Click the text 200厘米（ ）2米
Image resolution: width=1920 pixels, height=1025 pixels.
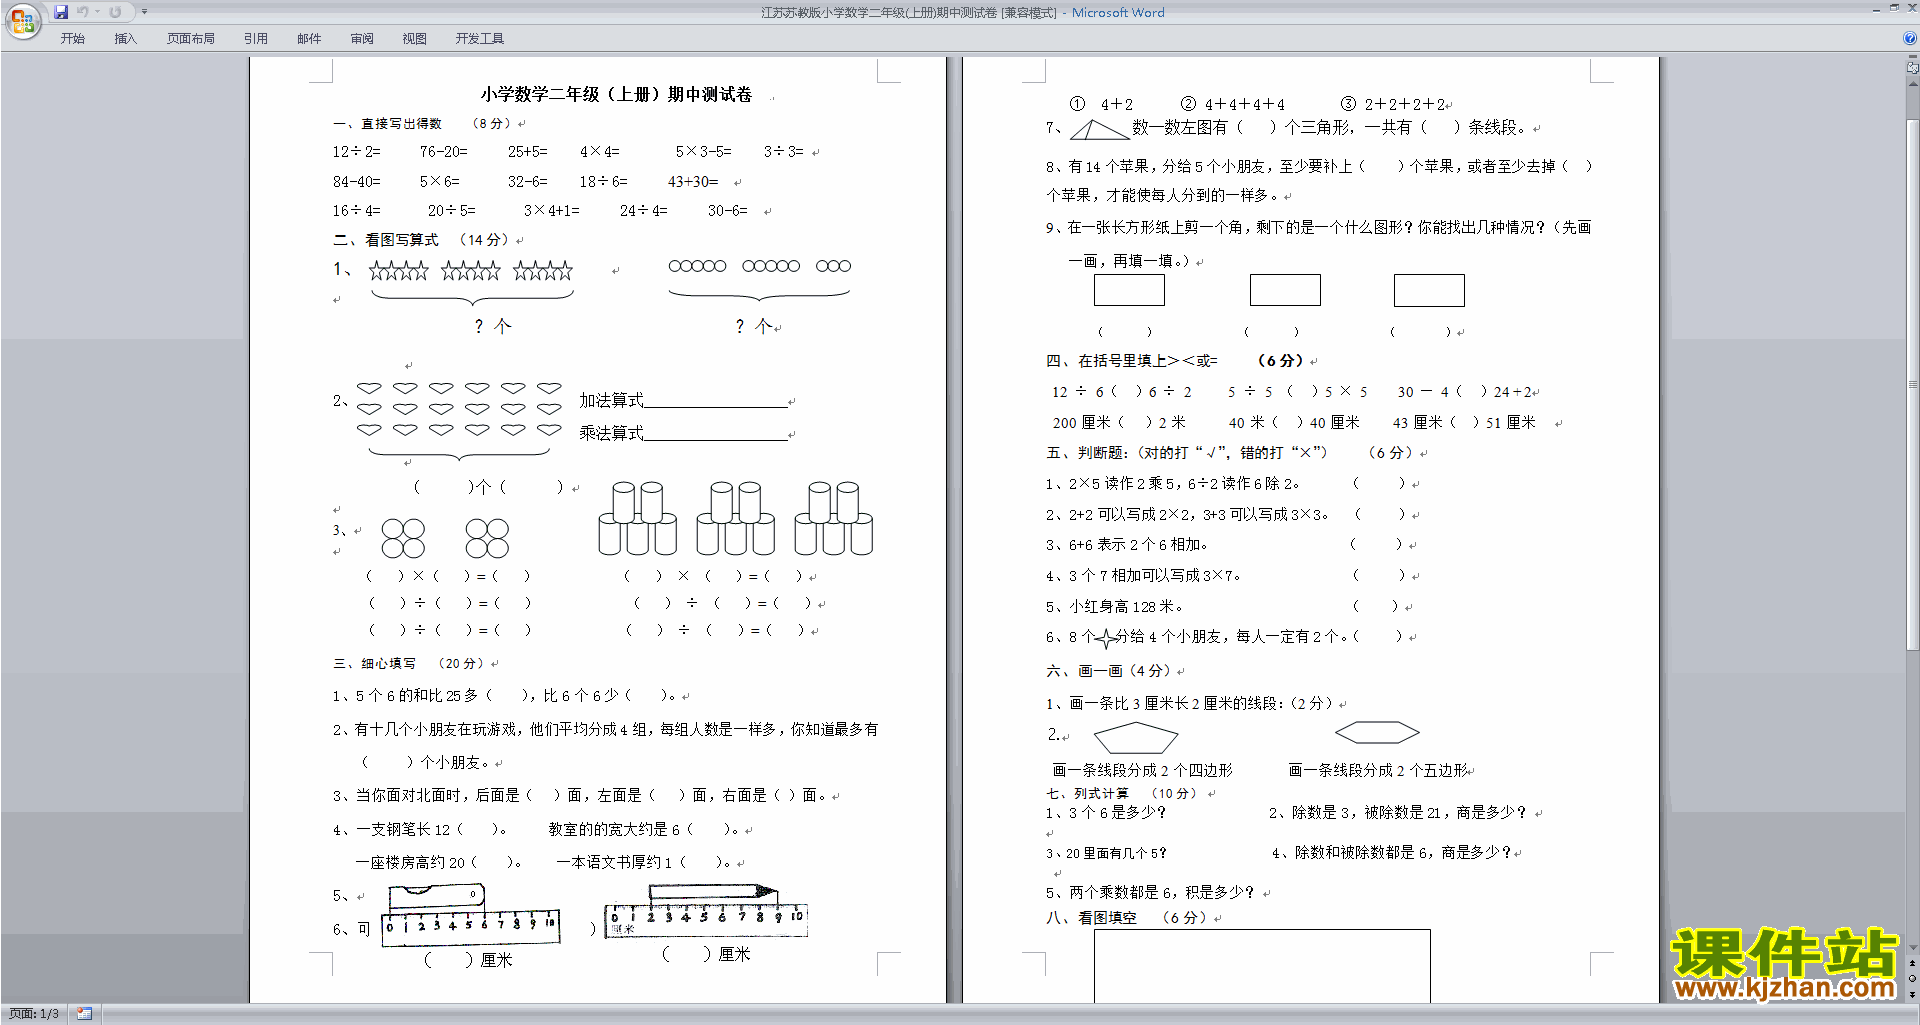1119,423
